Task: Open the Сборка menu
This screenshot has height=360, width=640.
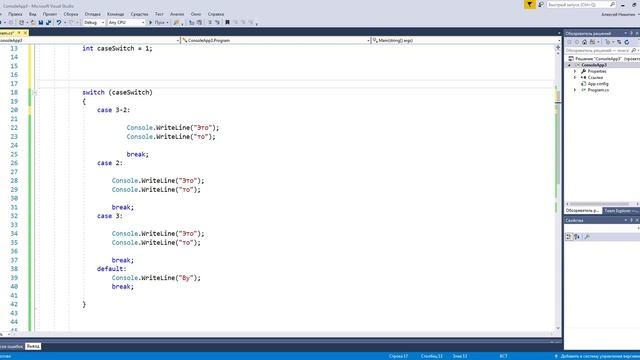Action: 71,14
